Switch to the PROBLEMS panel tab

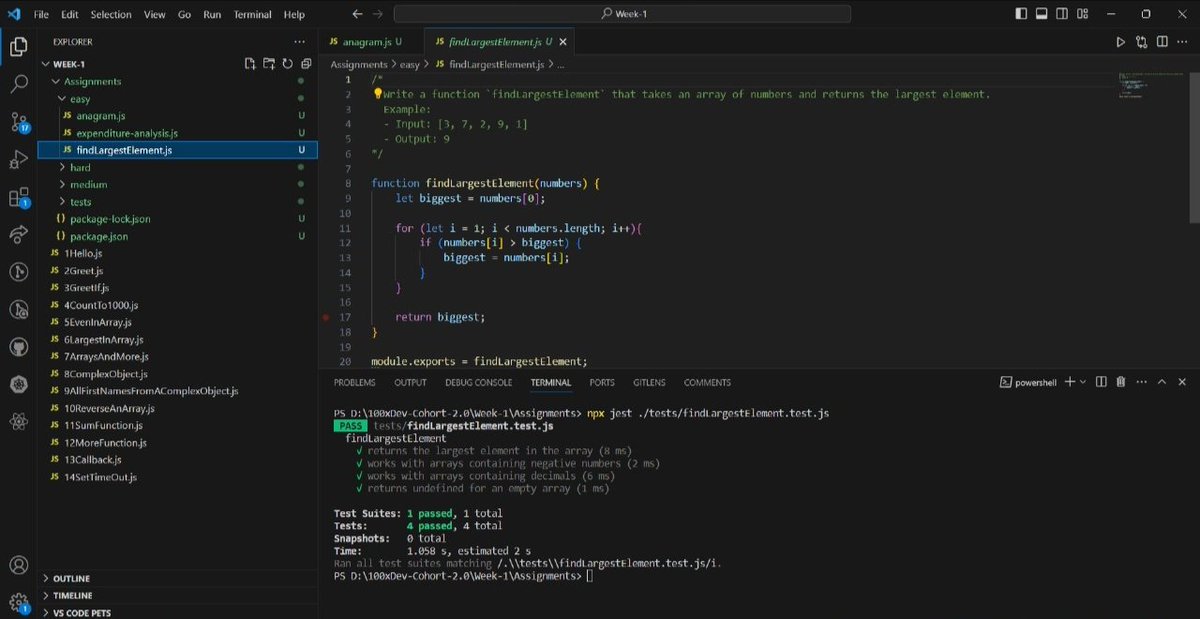point(354,382)
